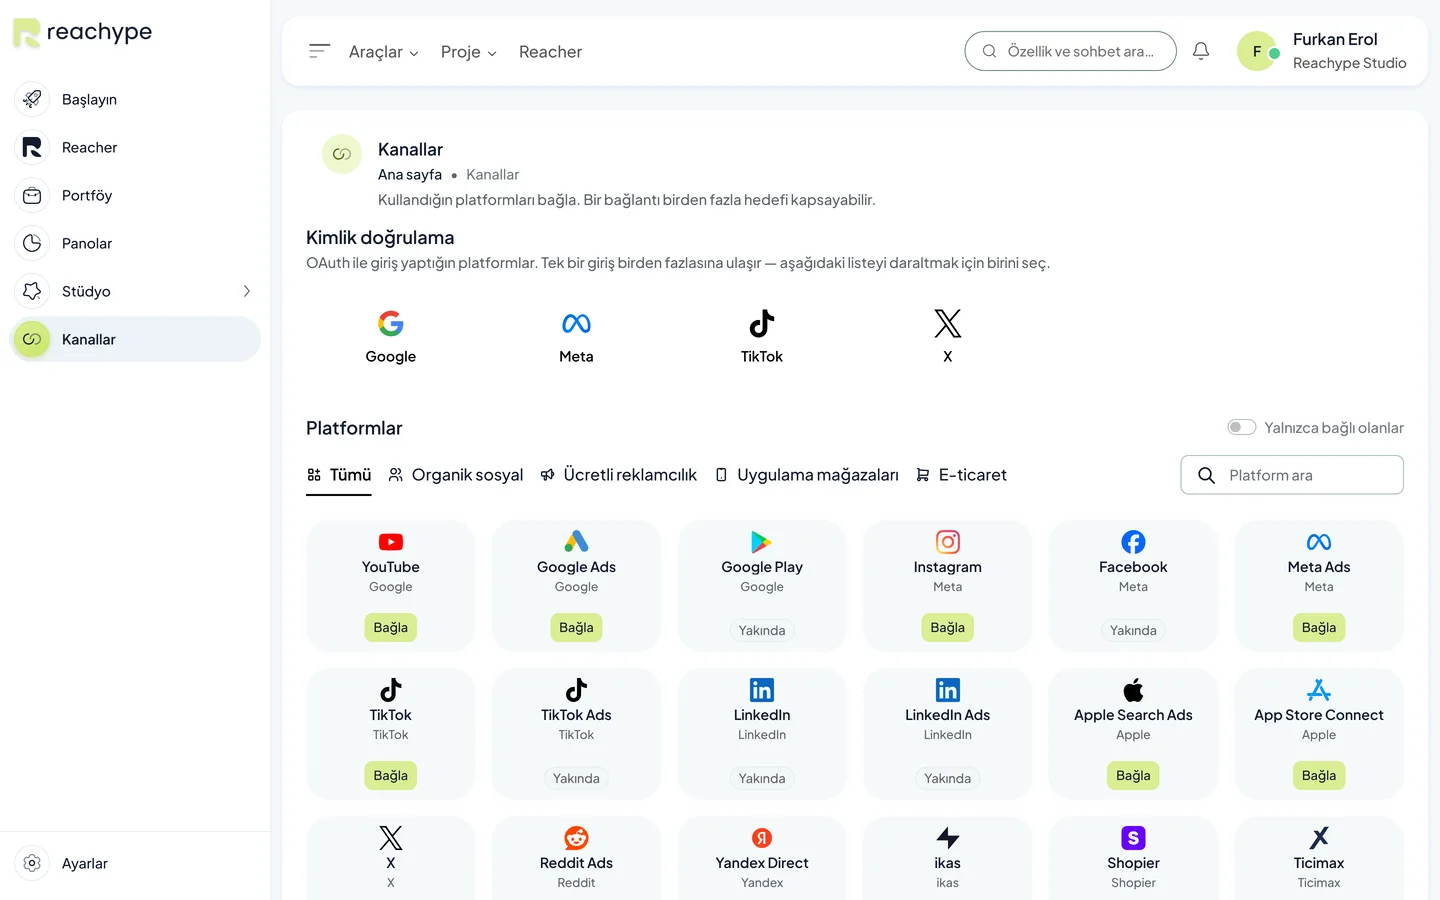Click the Instagram platform card icon
Image resolution: width=1440 pixels, height=900 pixels.
(948, 542)
